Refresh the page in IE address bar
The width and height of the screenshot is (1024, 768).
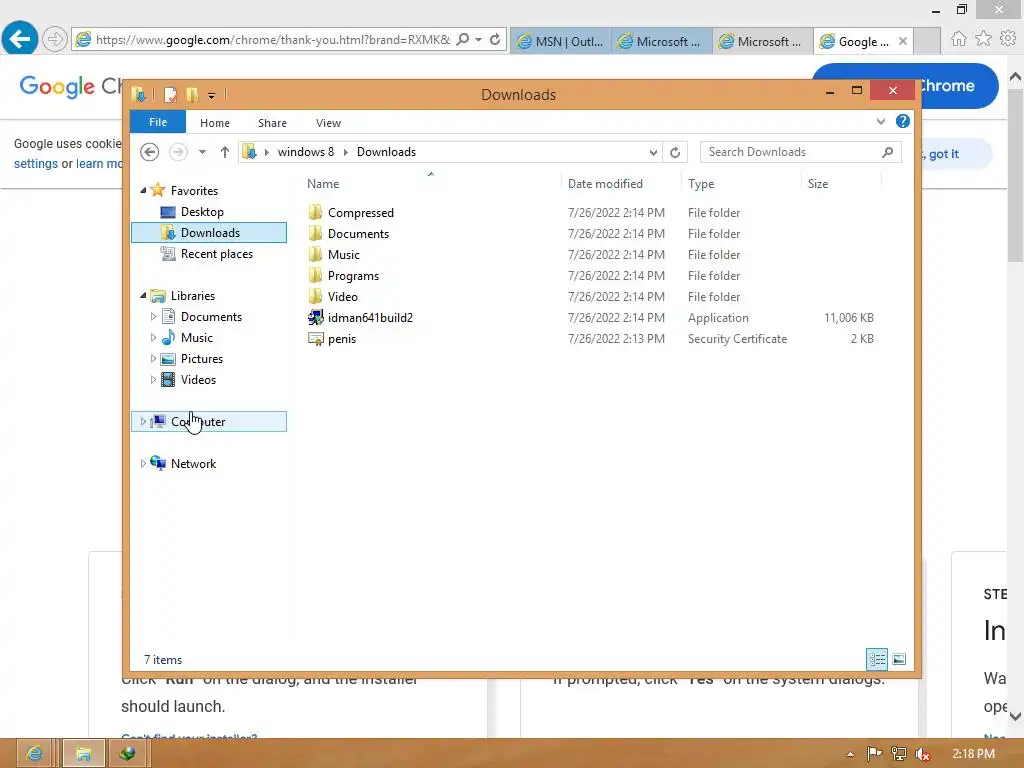pyautogui.click(x=495, y=40)
